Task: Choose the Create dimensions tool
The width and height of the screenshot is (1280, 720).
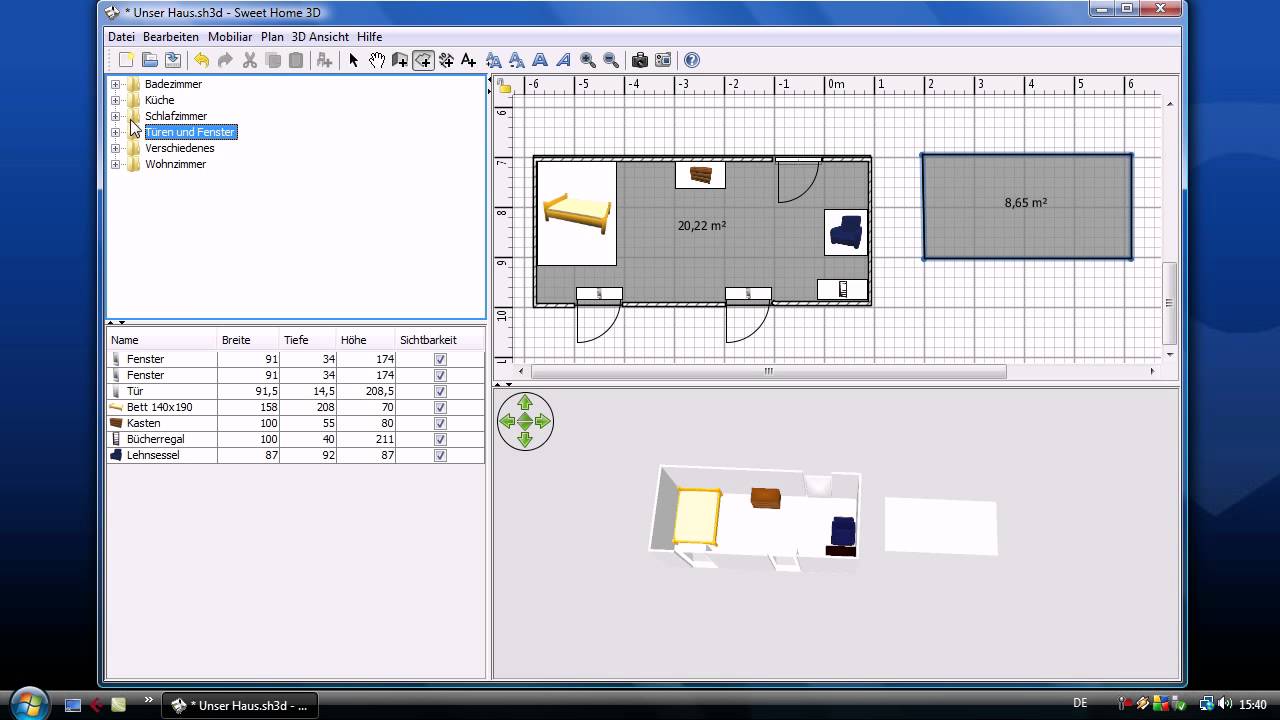Action: (446, 60)
